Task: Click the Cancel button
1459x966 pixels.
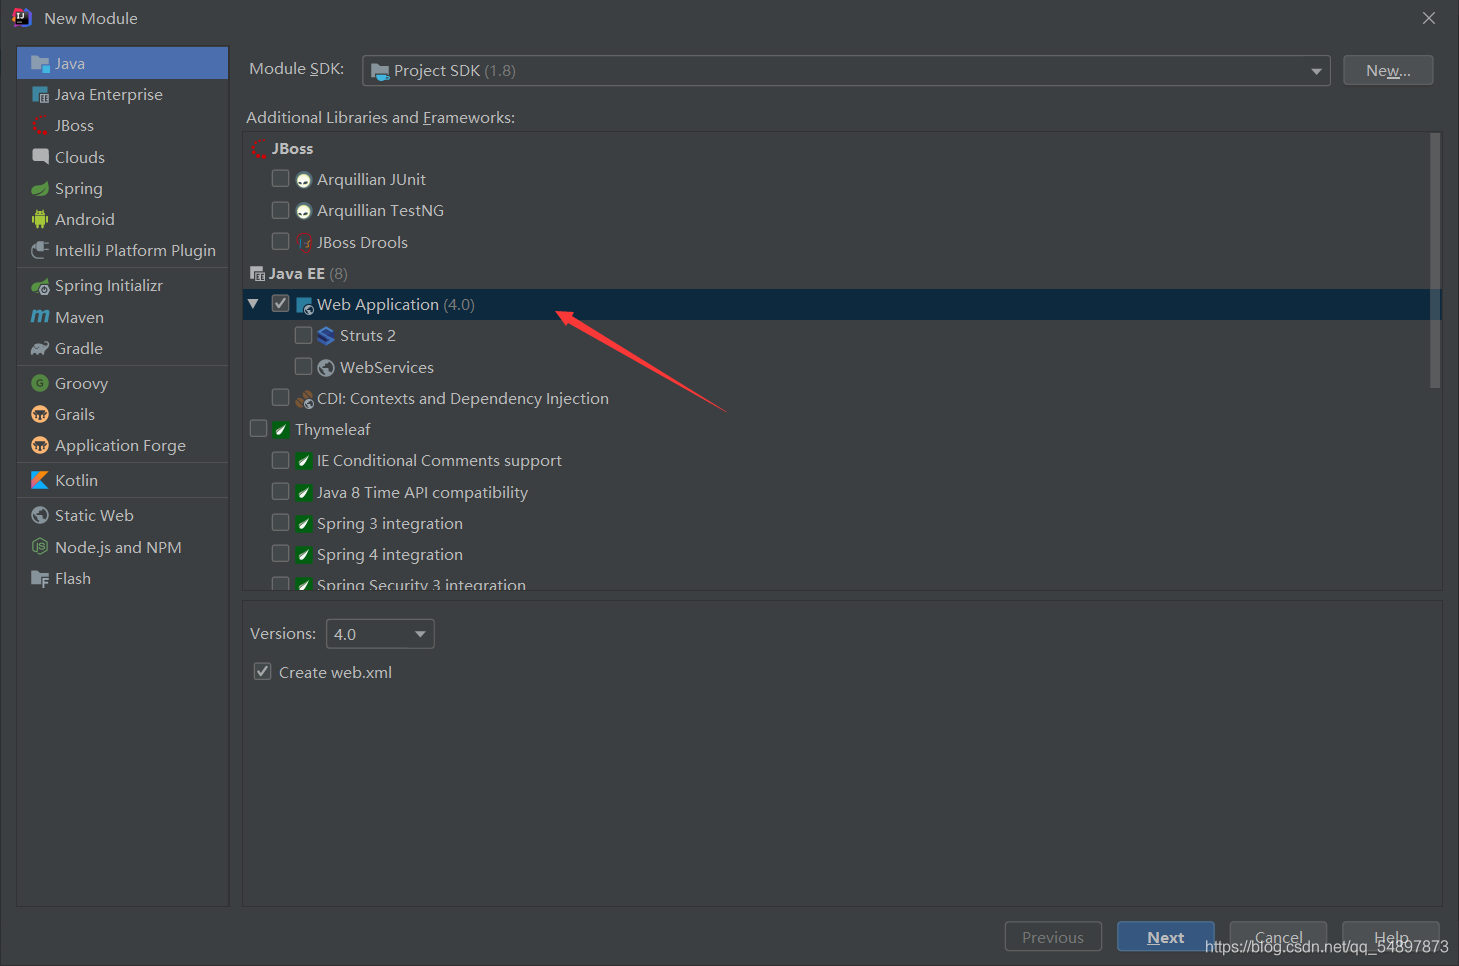Action: [1278, 937]
